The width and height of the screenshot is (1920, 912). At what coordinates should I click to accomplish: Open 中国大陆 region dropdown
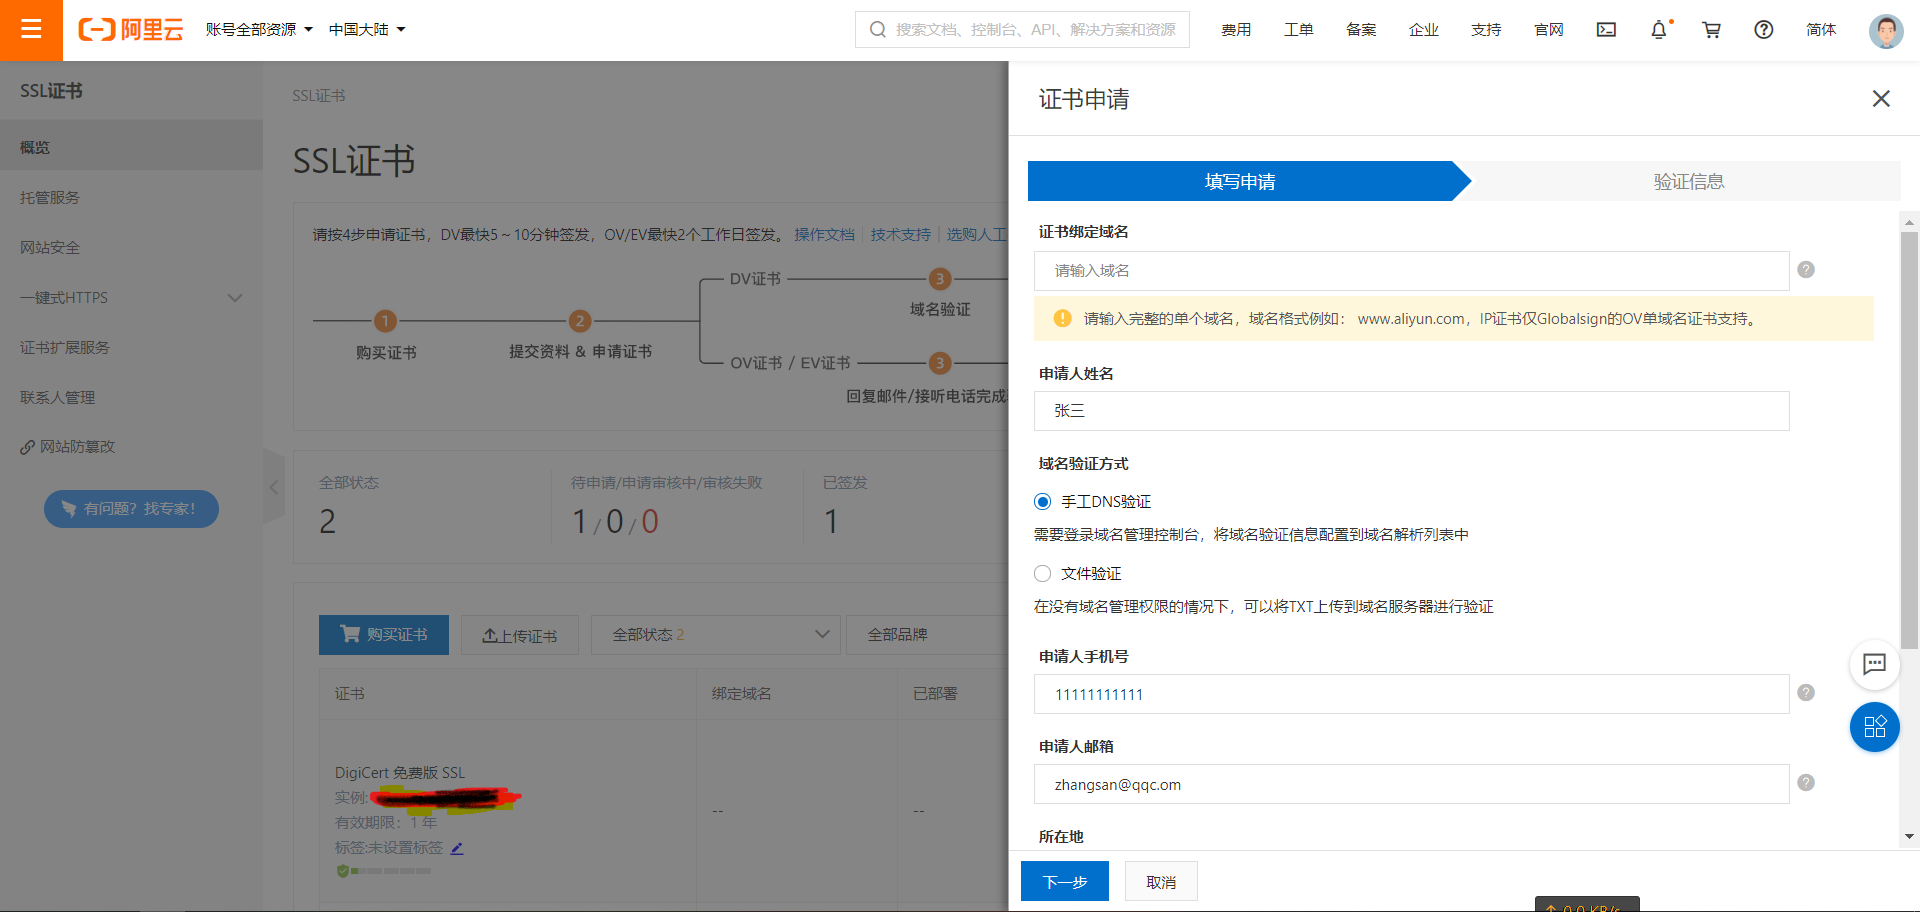click(x=367, y=30)
